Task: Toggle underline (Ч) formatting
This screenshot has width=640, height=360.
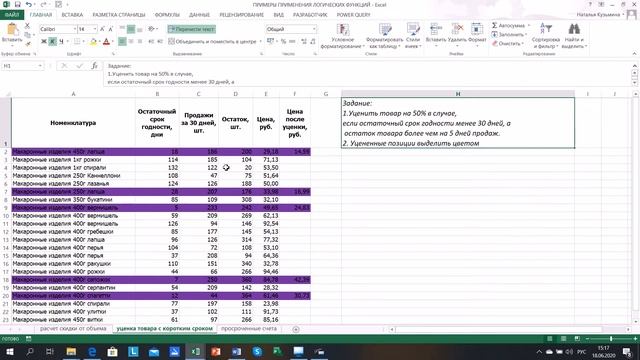Action: pos(61,42)
